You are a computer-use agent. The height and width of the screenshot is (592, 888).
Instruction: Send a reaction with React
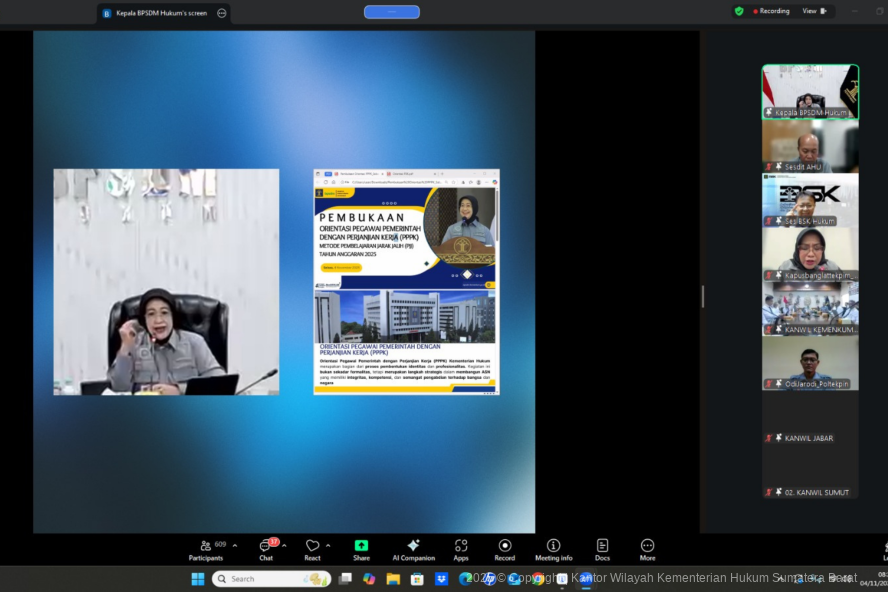click(x=312, y=548)
